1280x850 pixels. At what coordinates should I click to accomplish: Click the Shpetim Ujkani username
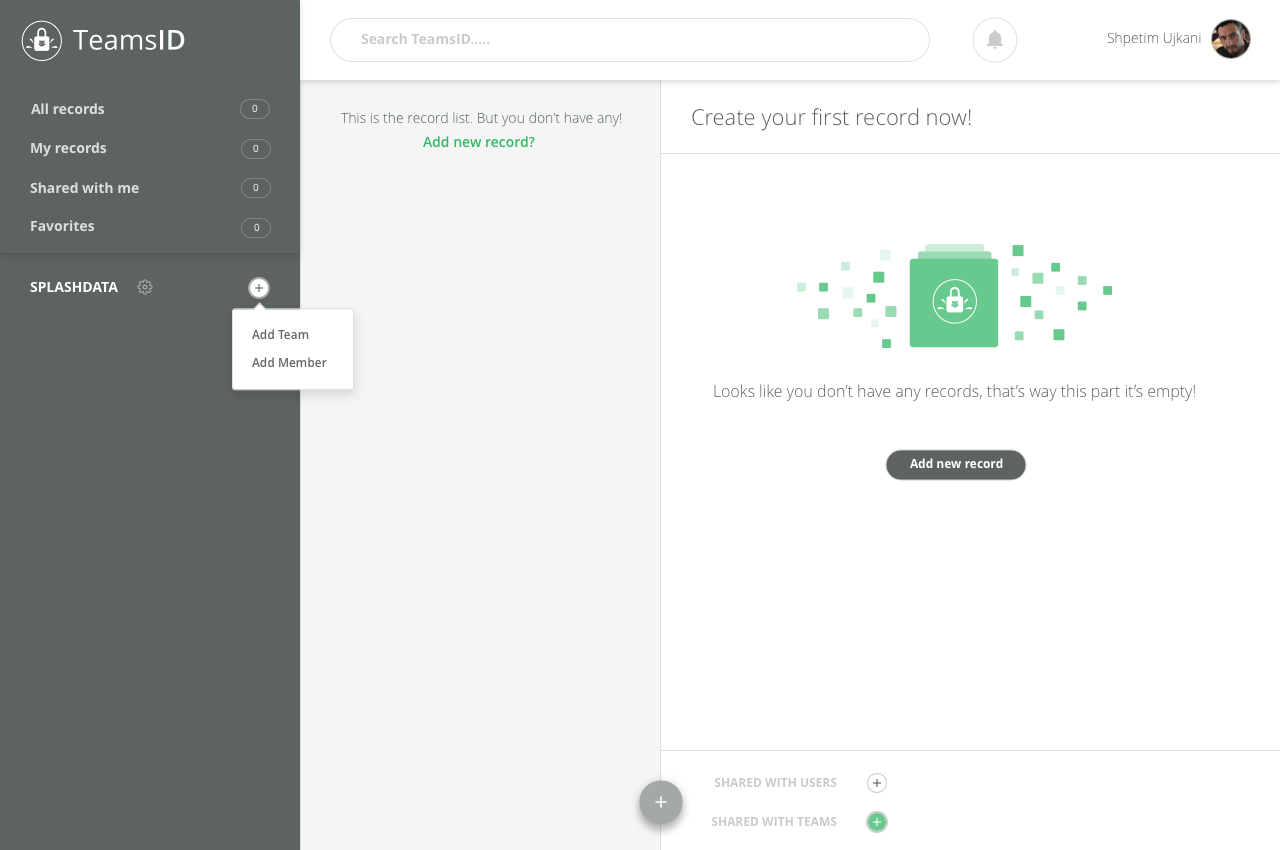pos(1153,38)
